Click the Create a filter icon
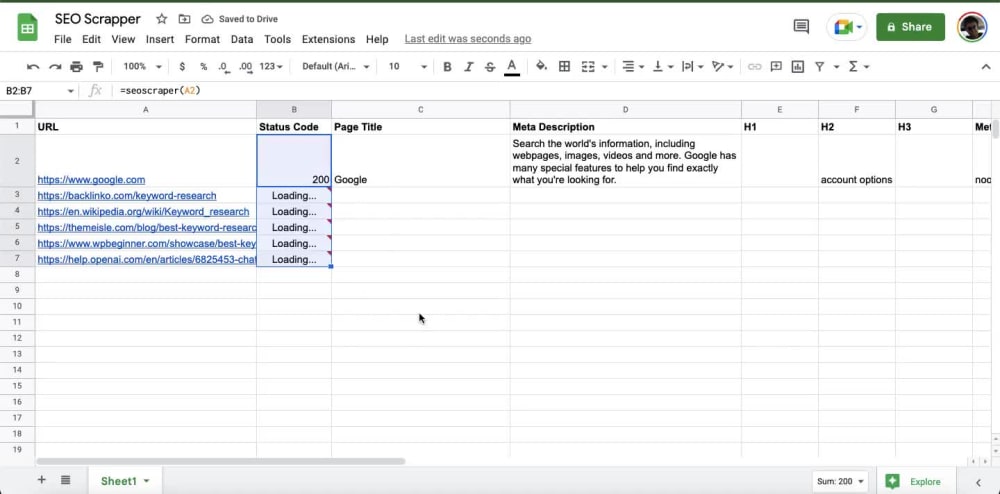Image resolution: width=1000 pixels, height=494 pixels. click(820, 66)
